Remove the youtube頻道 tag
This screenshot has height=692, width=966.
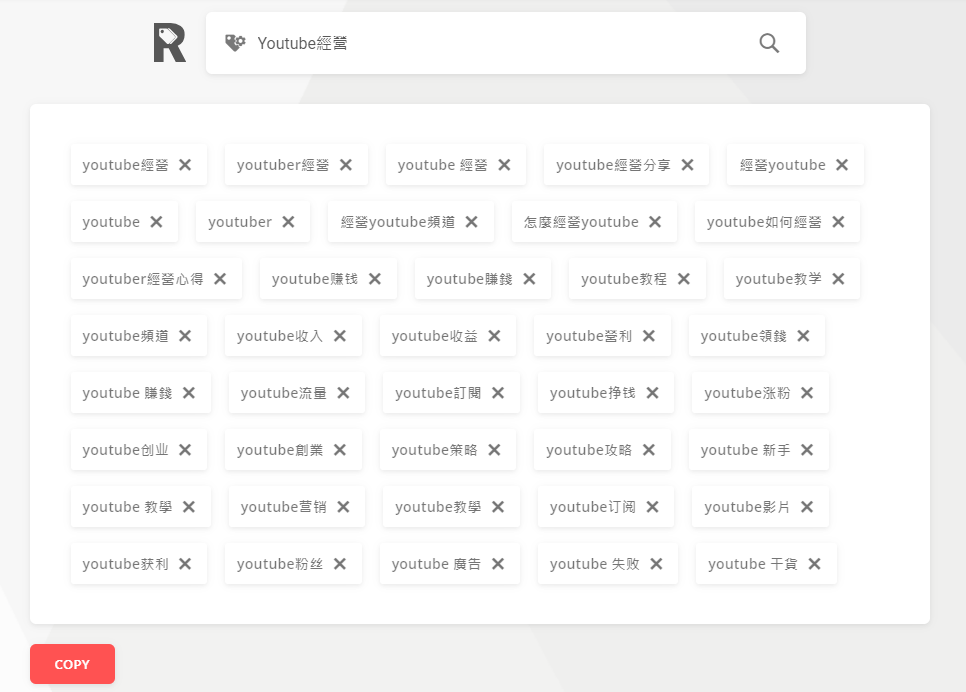point(185,336)
